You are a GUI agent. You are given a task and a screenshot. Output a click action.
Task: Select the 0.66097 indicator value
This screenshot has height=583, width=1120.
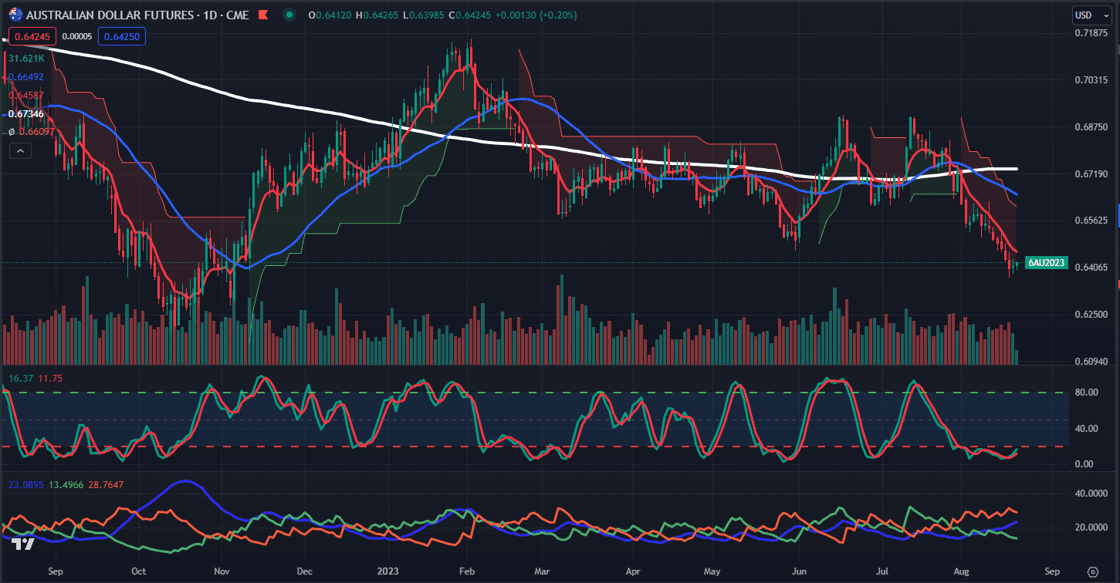pyautogui.click(x=36, y=131)
